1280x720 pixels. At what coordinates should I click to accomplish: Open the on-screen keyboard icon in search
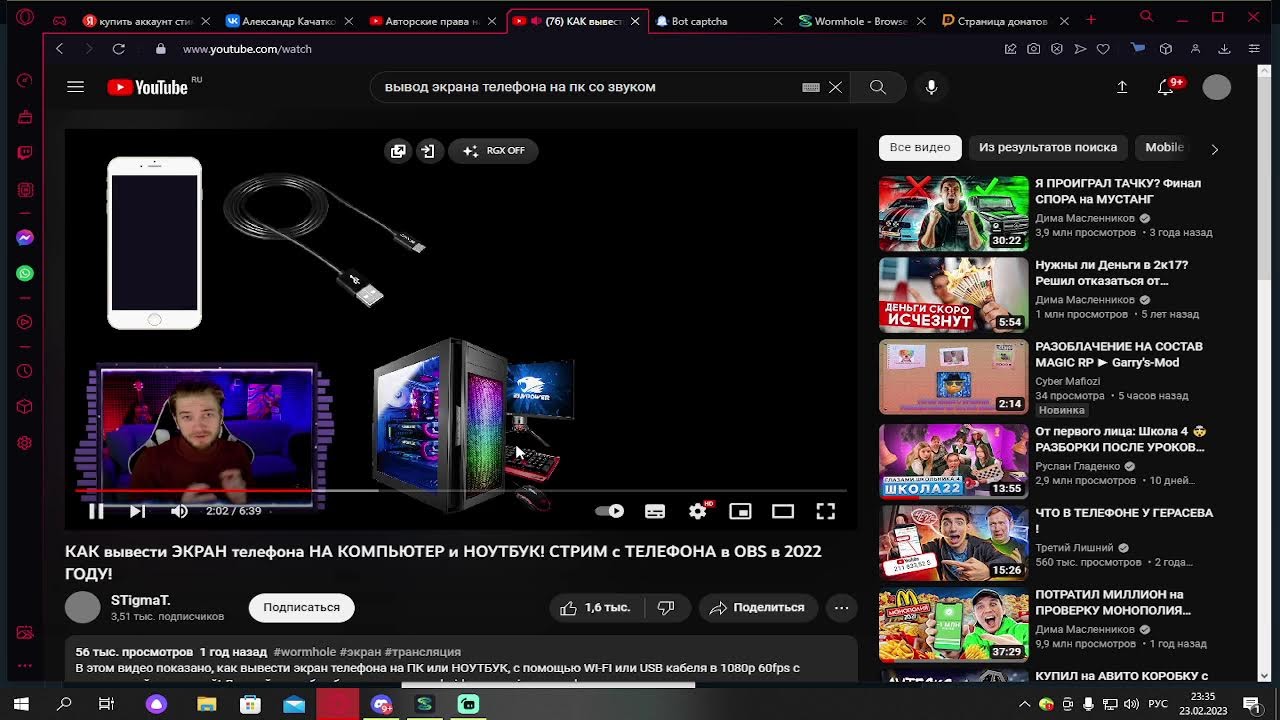point(811,87)
